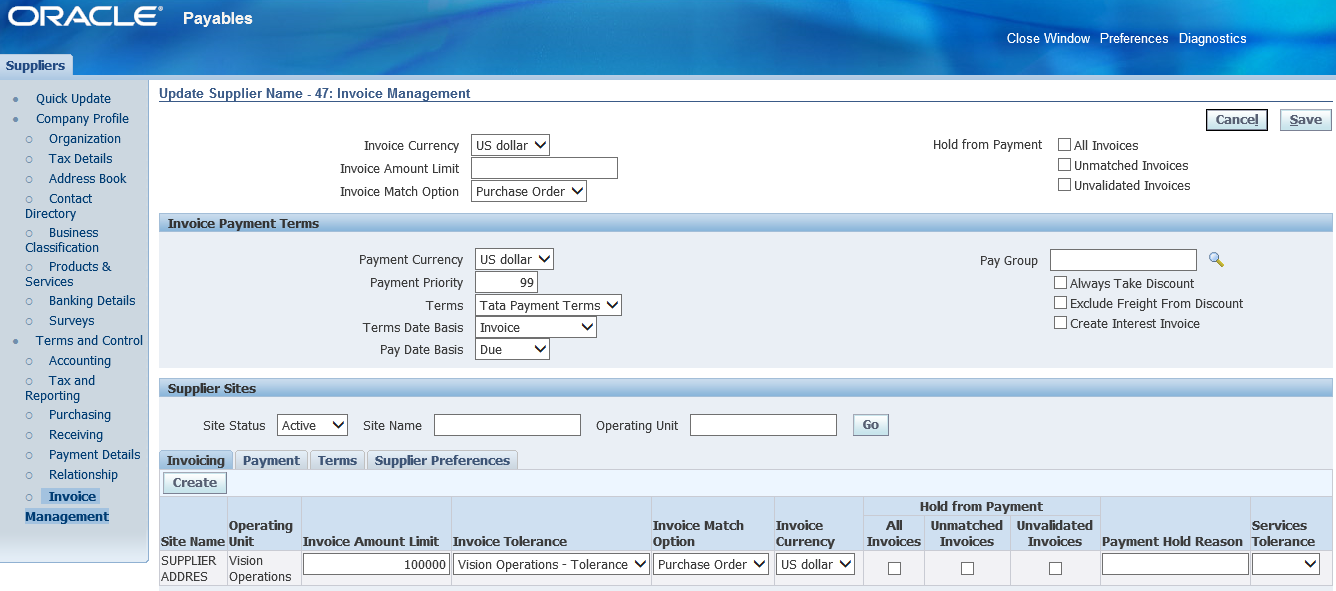Check the All Invoices hold checkbox
The width and height of the screenshot is (1336, 591).
(x=1065, y=145)
